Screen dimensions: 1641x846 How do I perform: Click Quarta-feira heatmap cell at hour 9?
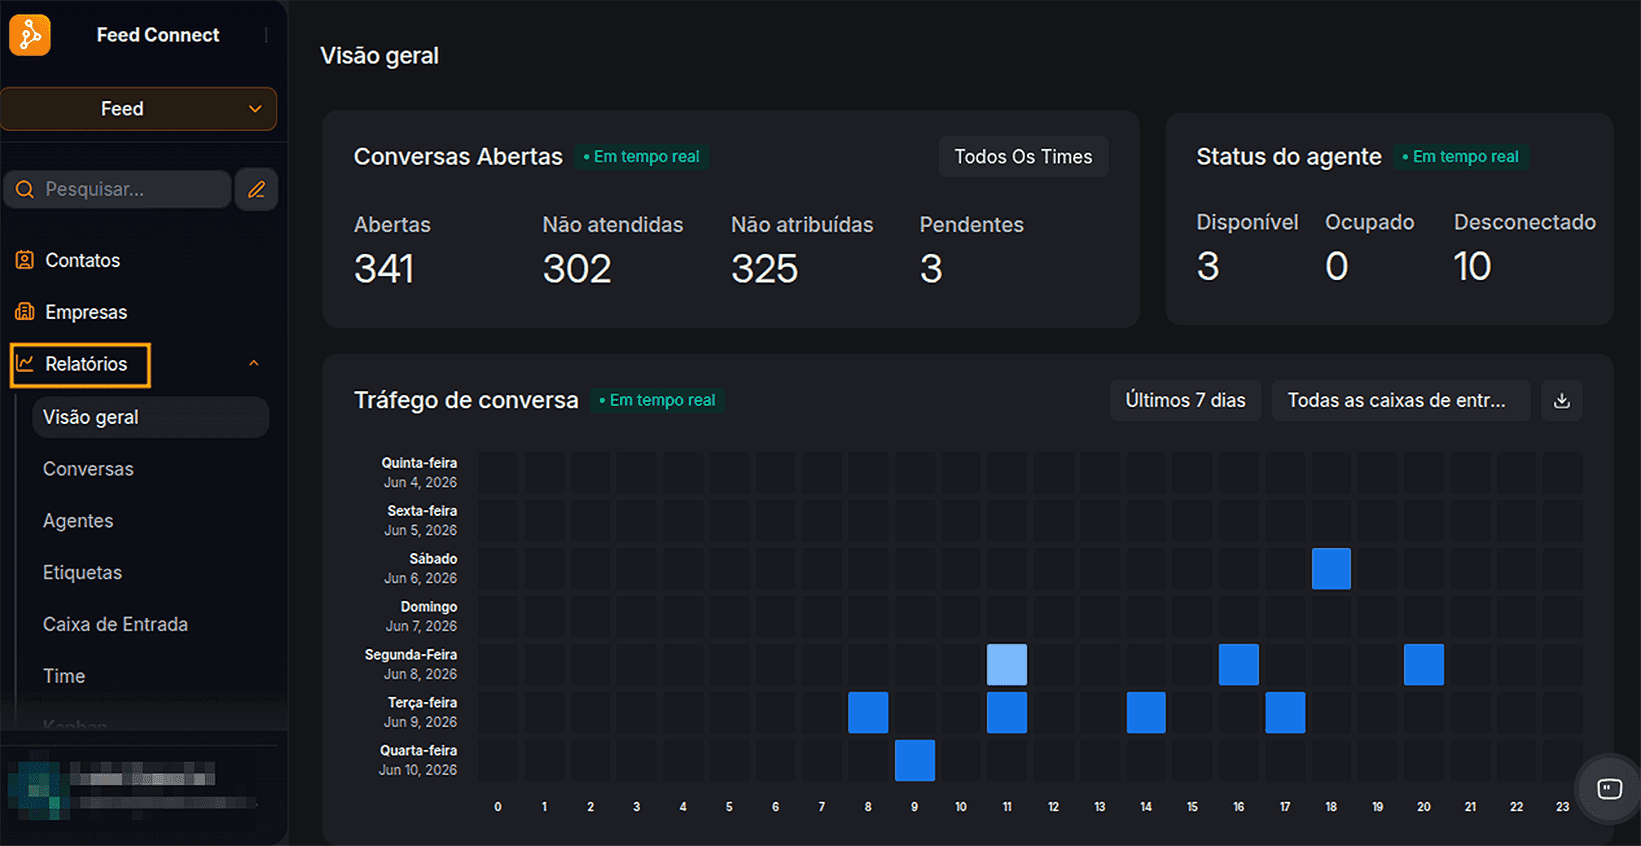coord(915,761)
